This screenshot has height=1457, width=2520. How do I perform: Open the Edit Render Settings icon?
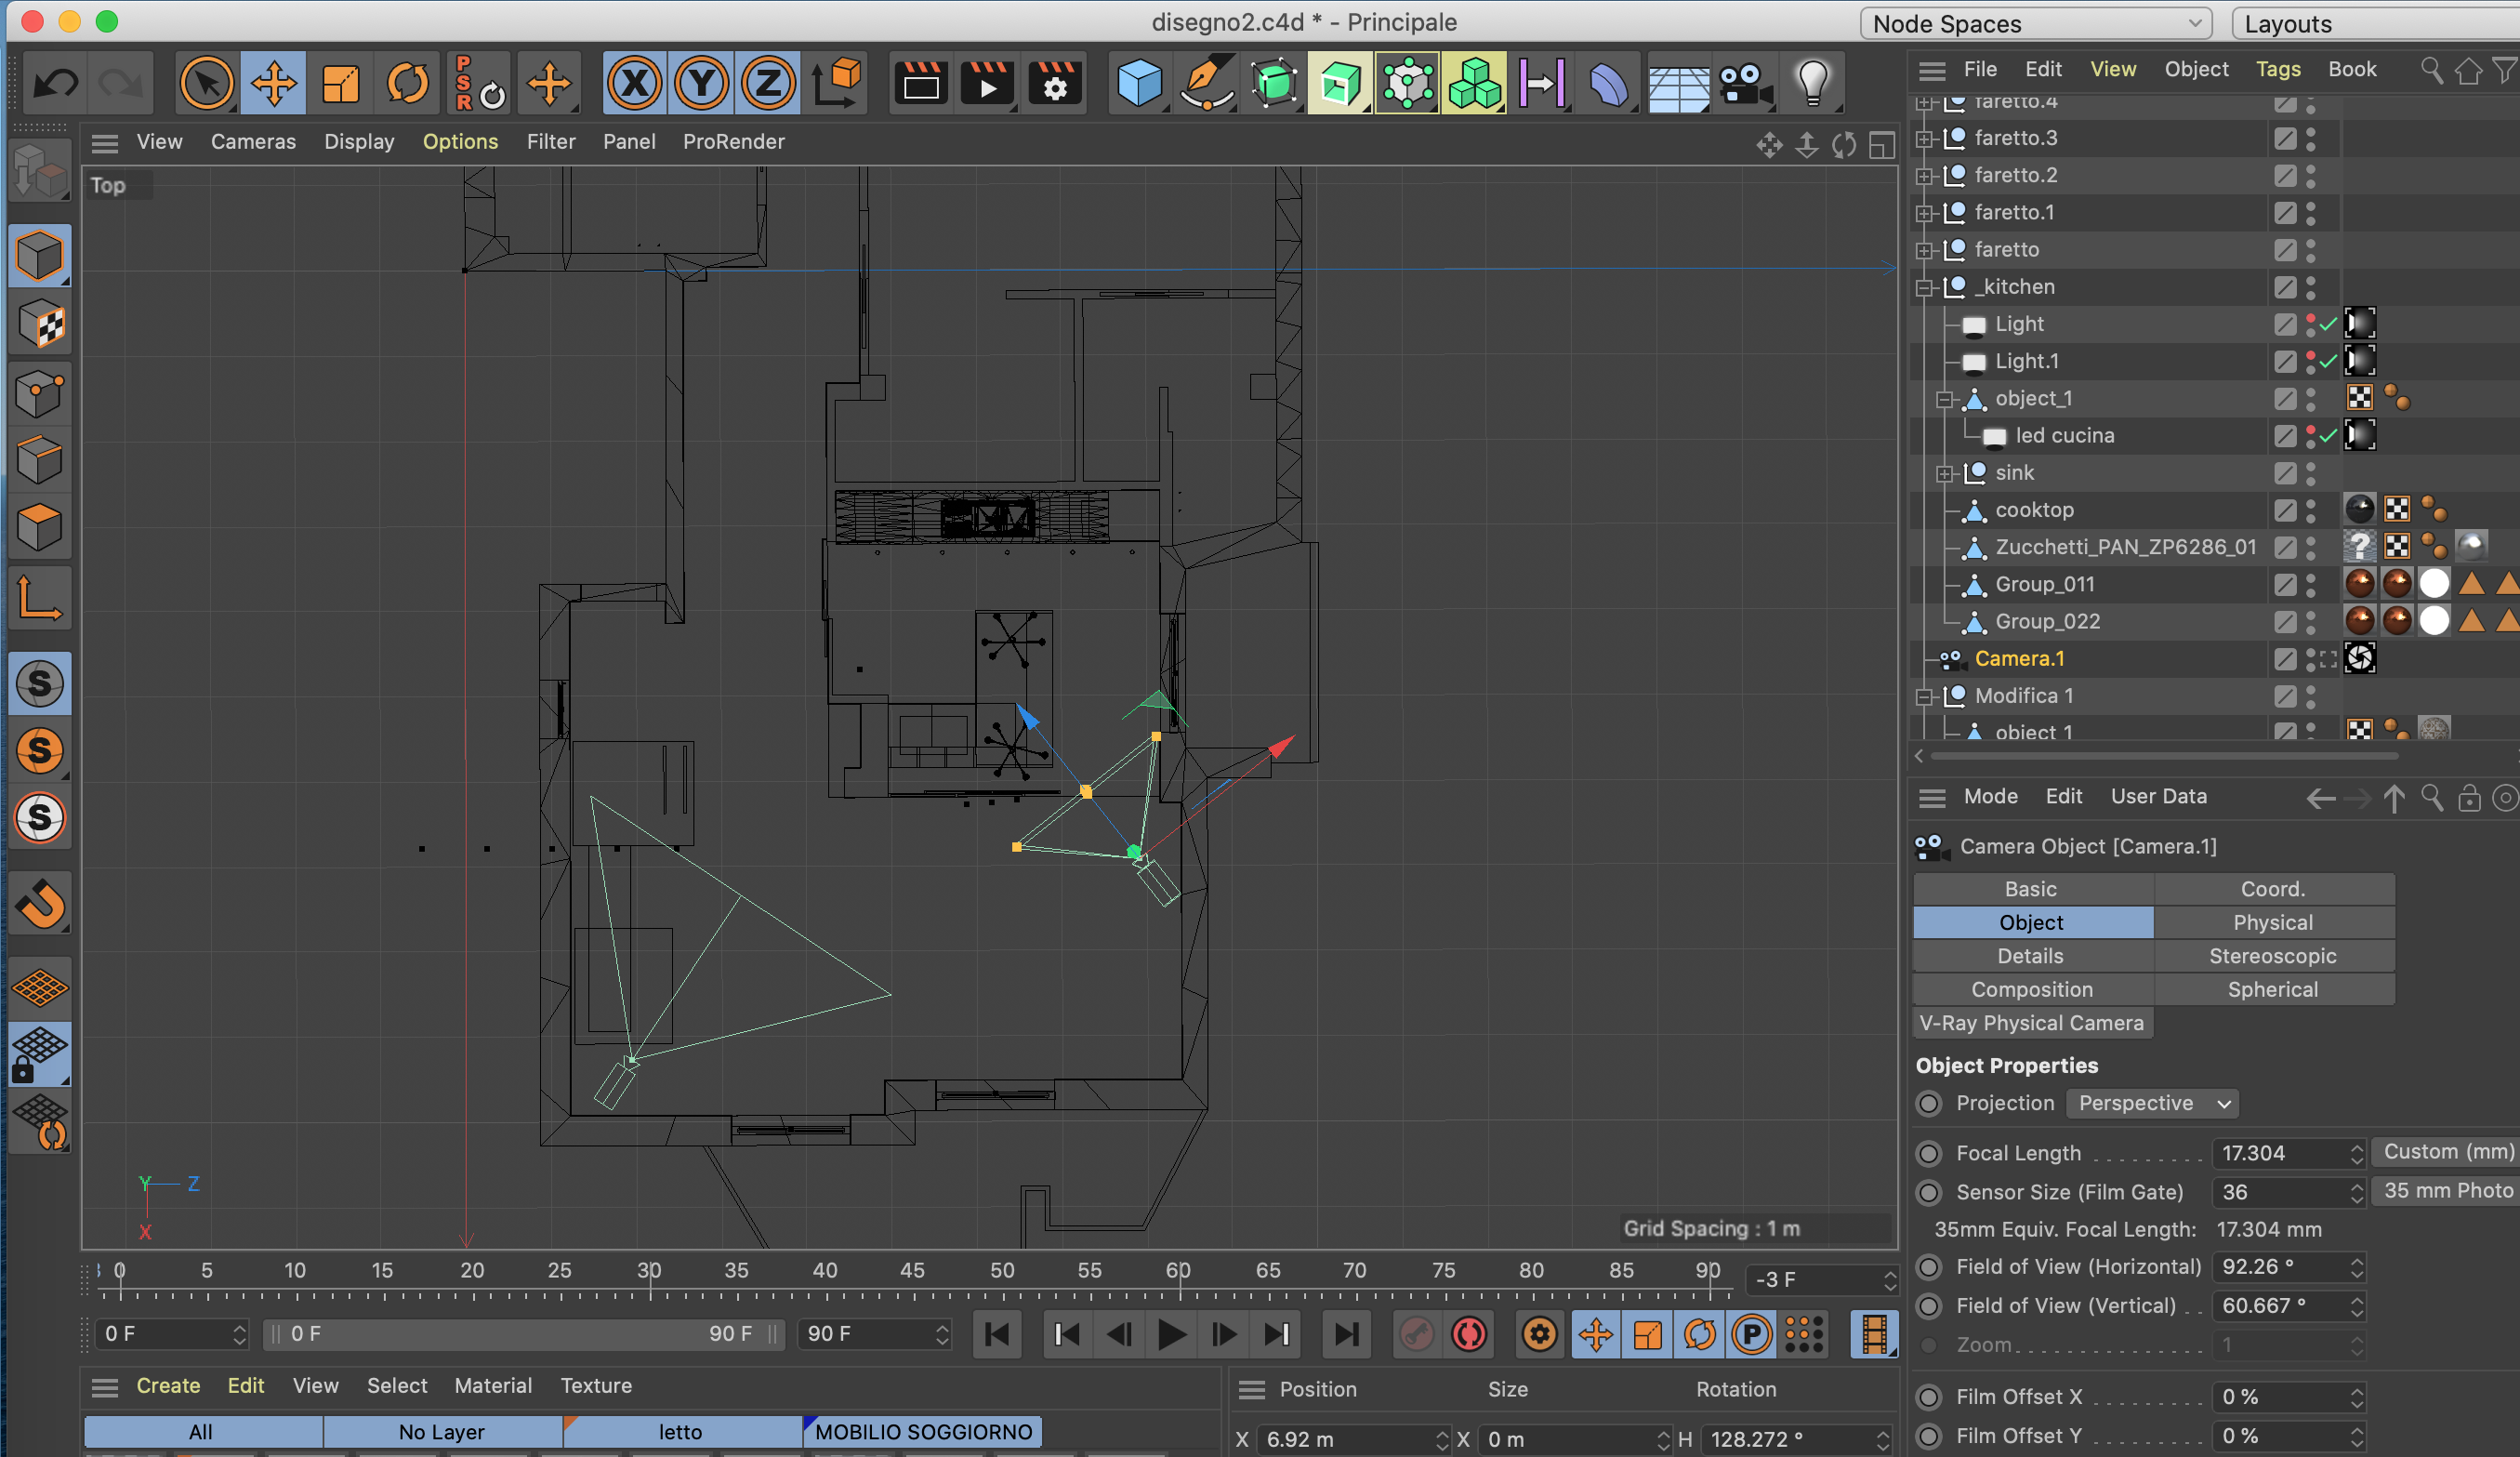coord(1054,83)
